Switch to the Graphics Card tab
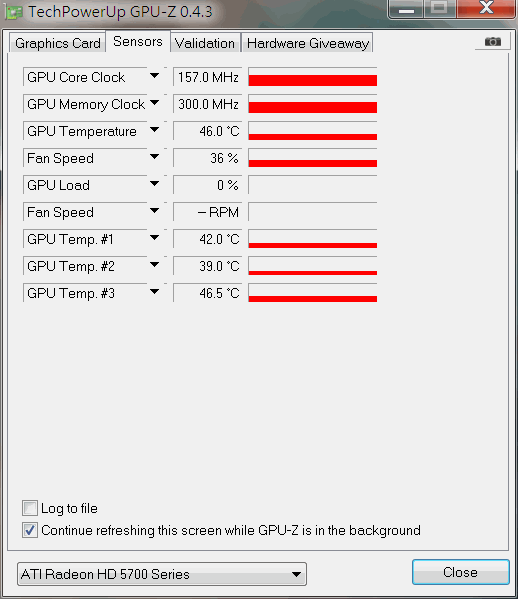Screen dimensions: 518x599 coord(57,43)
